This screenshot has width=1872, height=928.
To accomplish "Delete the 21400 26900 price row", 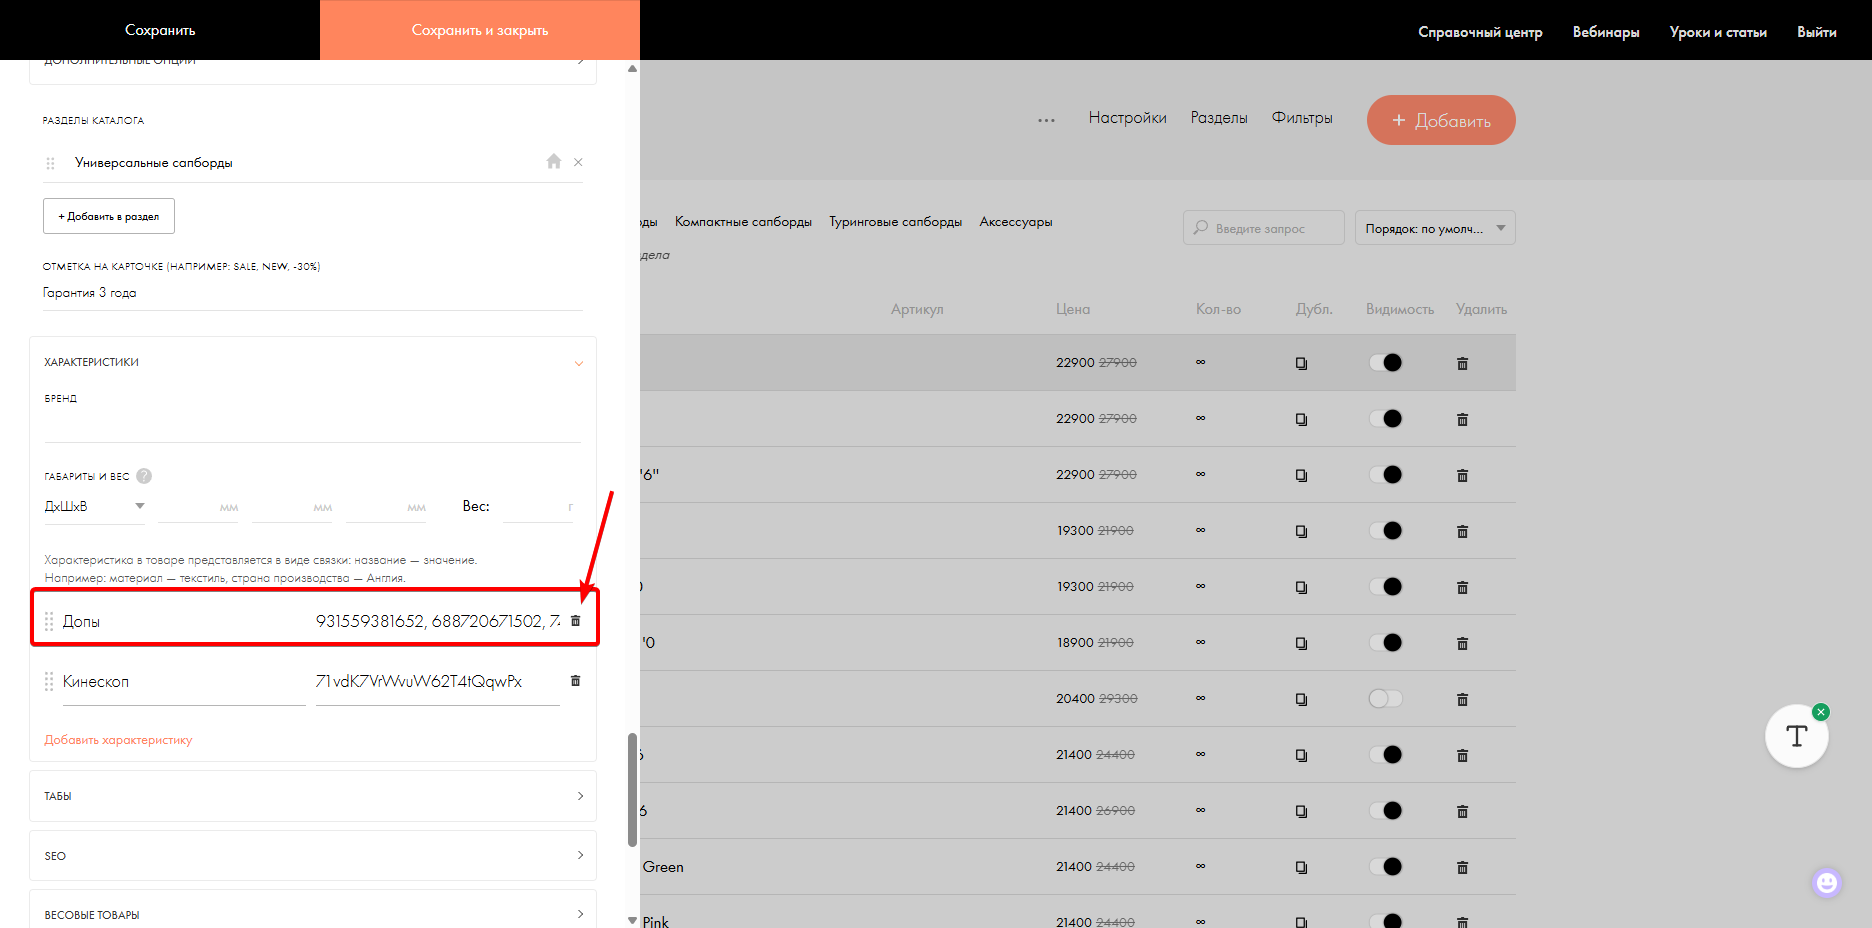I will [x=1462, y=811].
